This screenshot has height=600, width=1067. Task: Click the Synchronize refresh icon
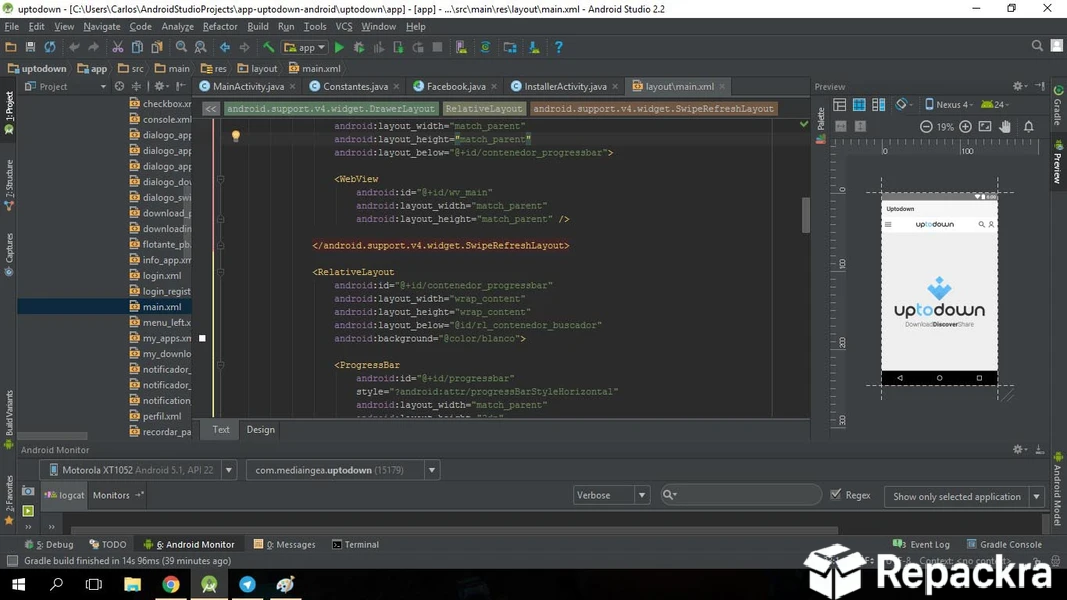pyautogui.click(x=50, y=47)
